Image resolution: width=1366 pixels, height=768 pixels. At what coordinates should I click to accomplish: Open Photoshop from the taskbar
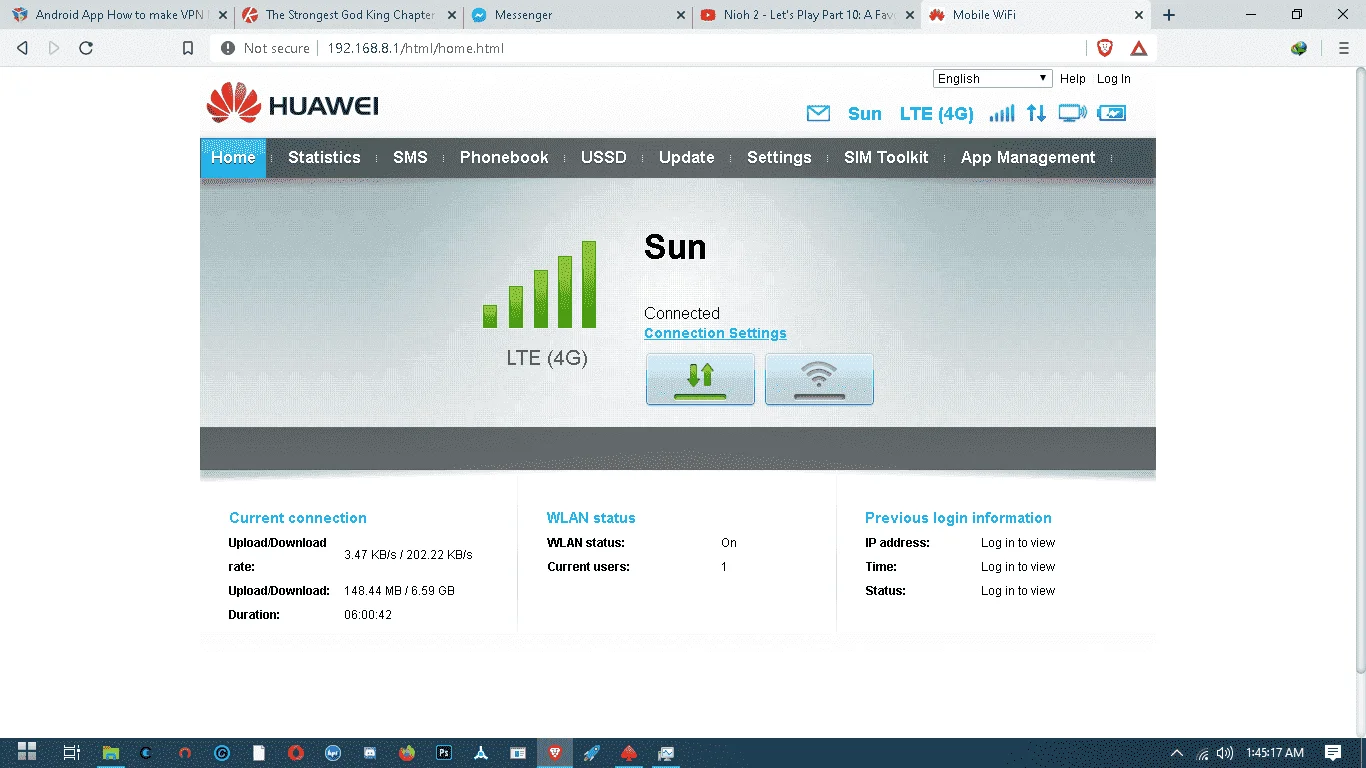click(x=443, y=752)
